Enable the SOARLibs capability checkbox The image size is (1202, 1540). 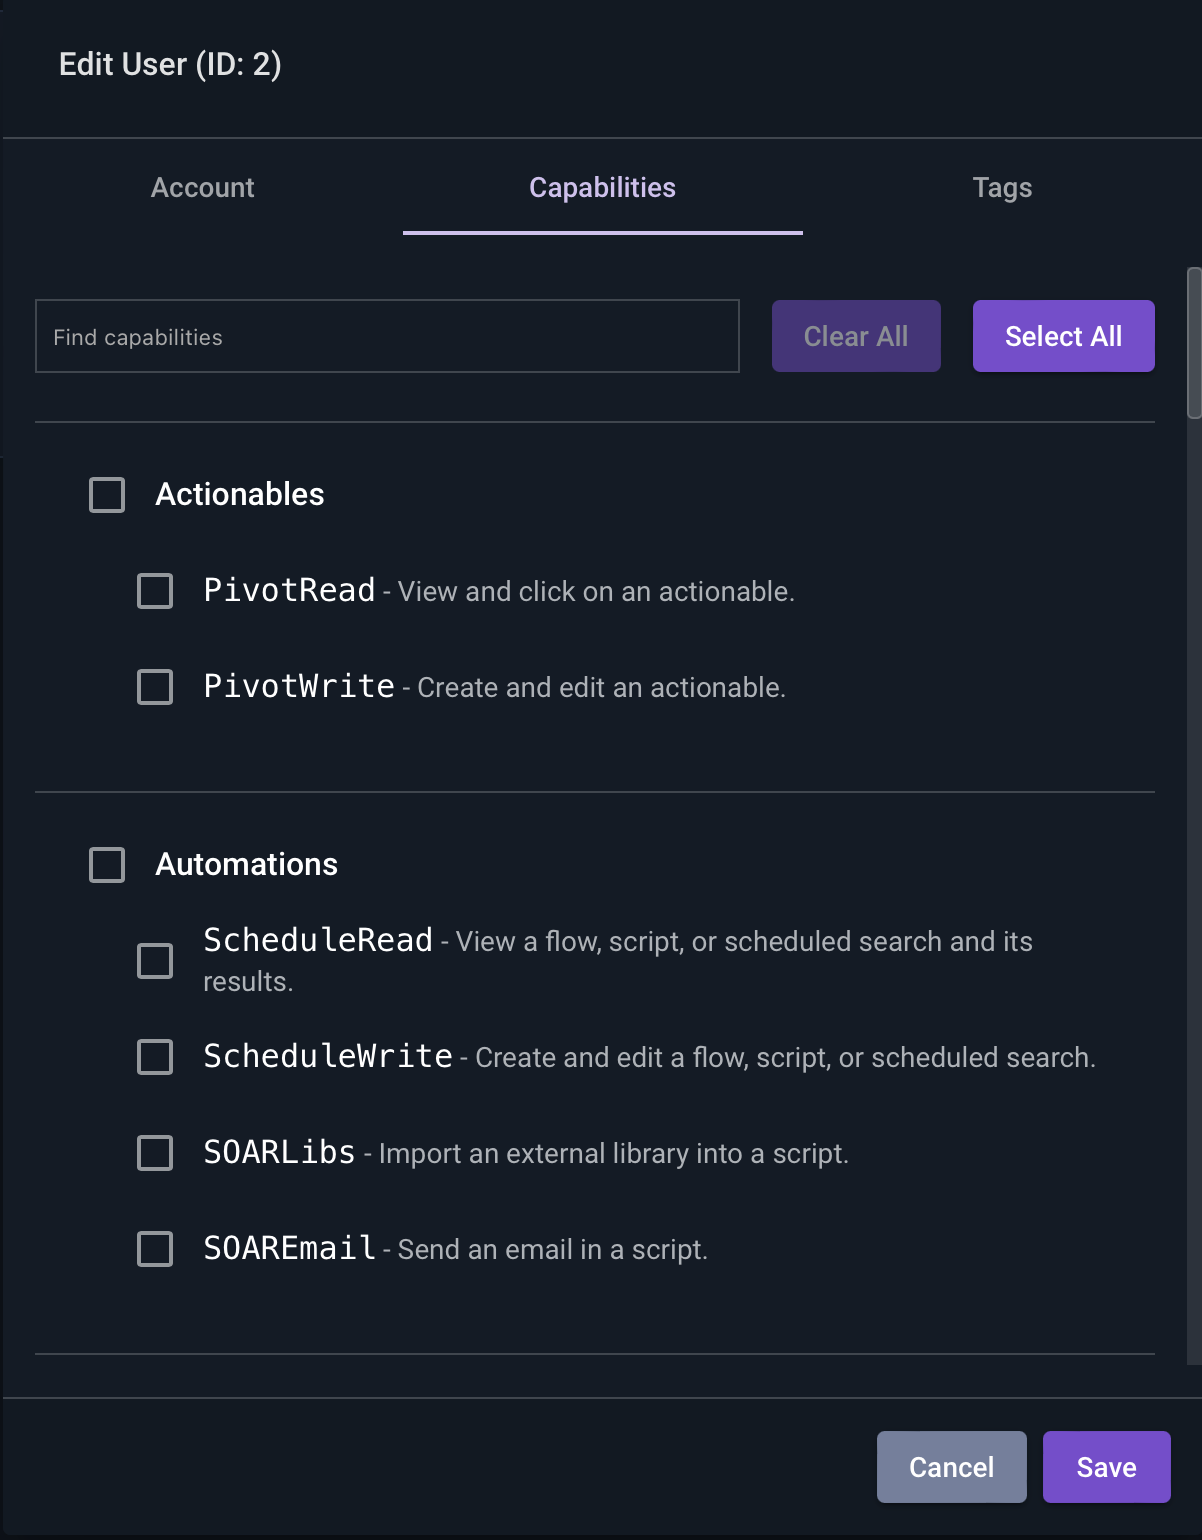155,1153
